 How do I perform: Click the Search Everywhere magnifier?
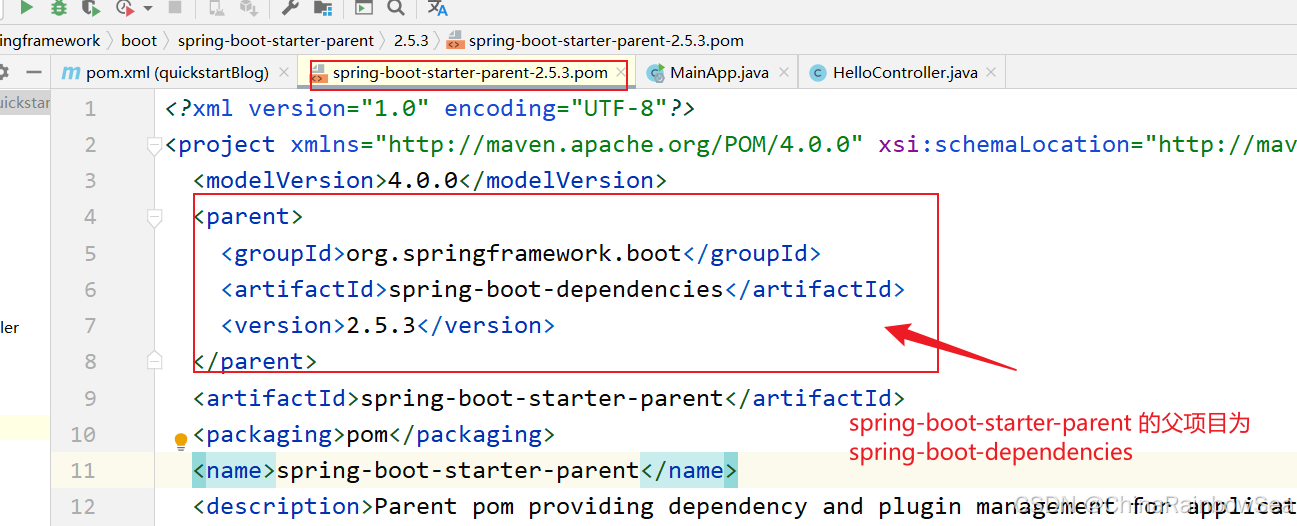[396, 7]
